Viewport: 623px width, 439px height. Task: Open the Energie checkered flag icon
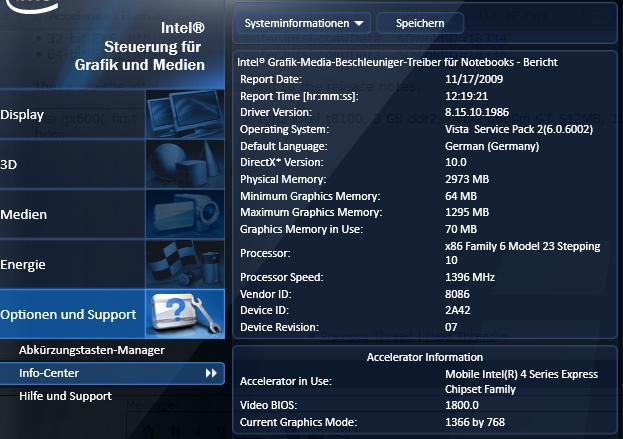[185, 264]
